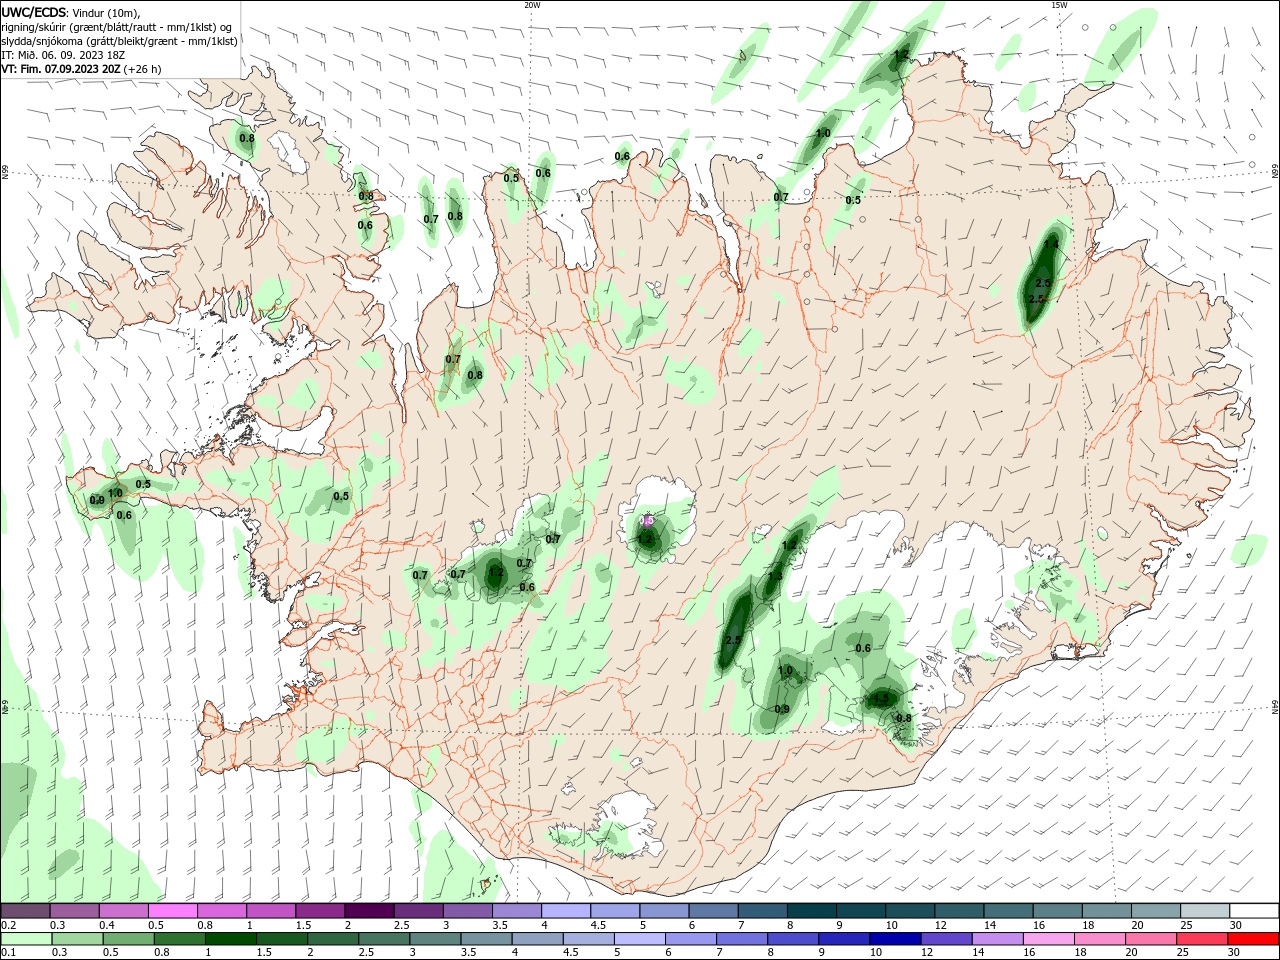Click the 'slydda/snjókoma' legend description line
Screen dimensions: 1280x960
119,41
